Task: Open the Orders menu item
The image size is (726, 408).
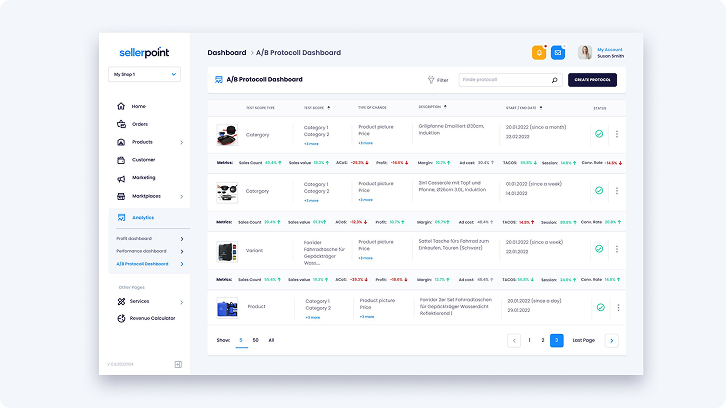Action: point(140,124)
